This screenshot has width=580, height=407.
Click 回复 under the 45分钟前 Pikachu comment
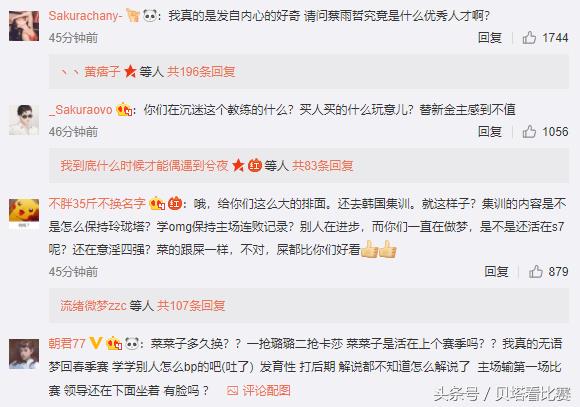[496, 271]
